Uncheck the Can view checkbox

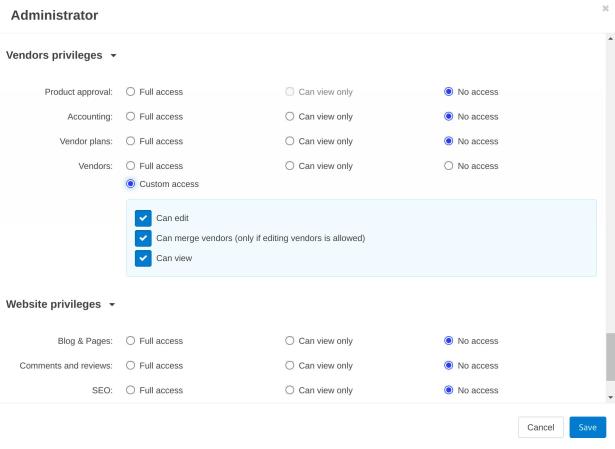pyautogui.click(x=142, y=258)
